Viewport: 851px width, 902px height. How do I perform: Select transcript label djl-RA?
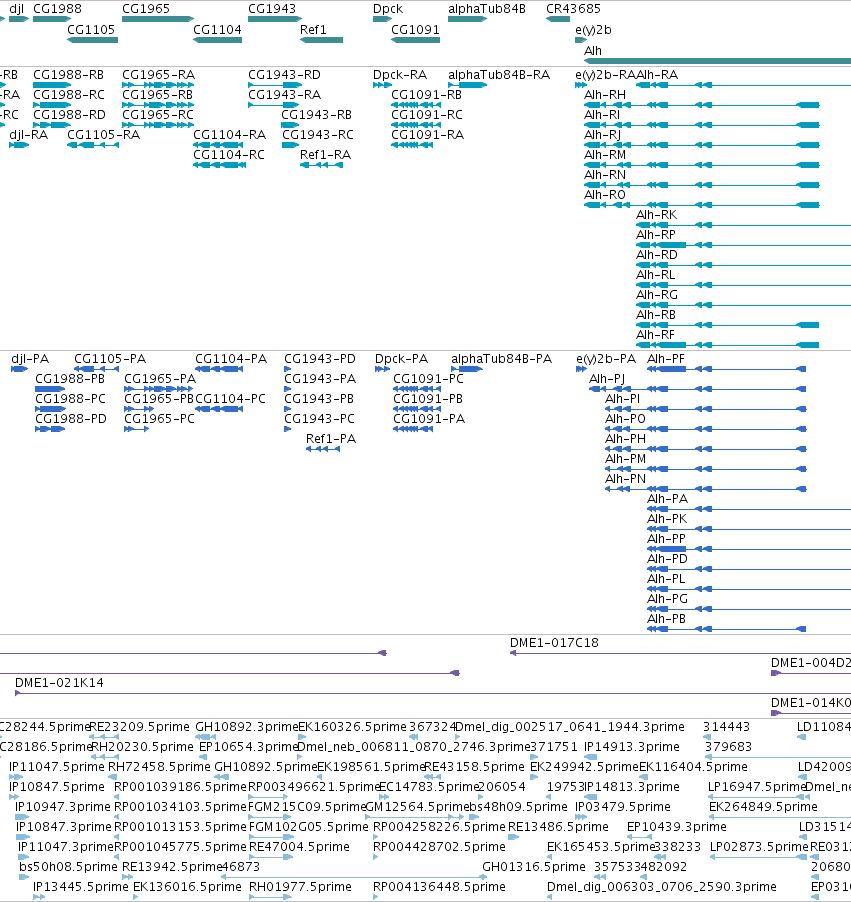click(29, 135)
